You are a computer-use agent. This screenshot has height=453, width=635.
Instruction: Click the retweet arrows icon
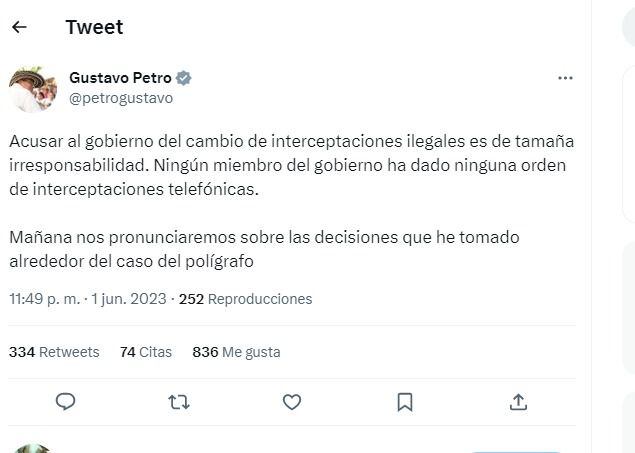click(x=179, y=402)
